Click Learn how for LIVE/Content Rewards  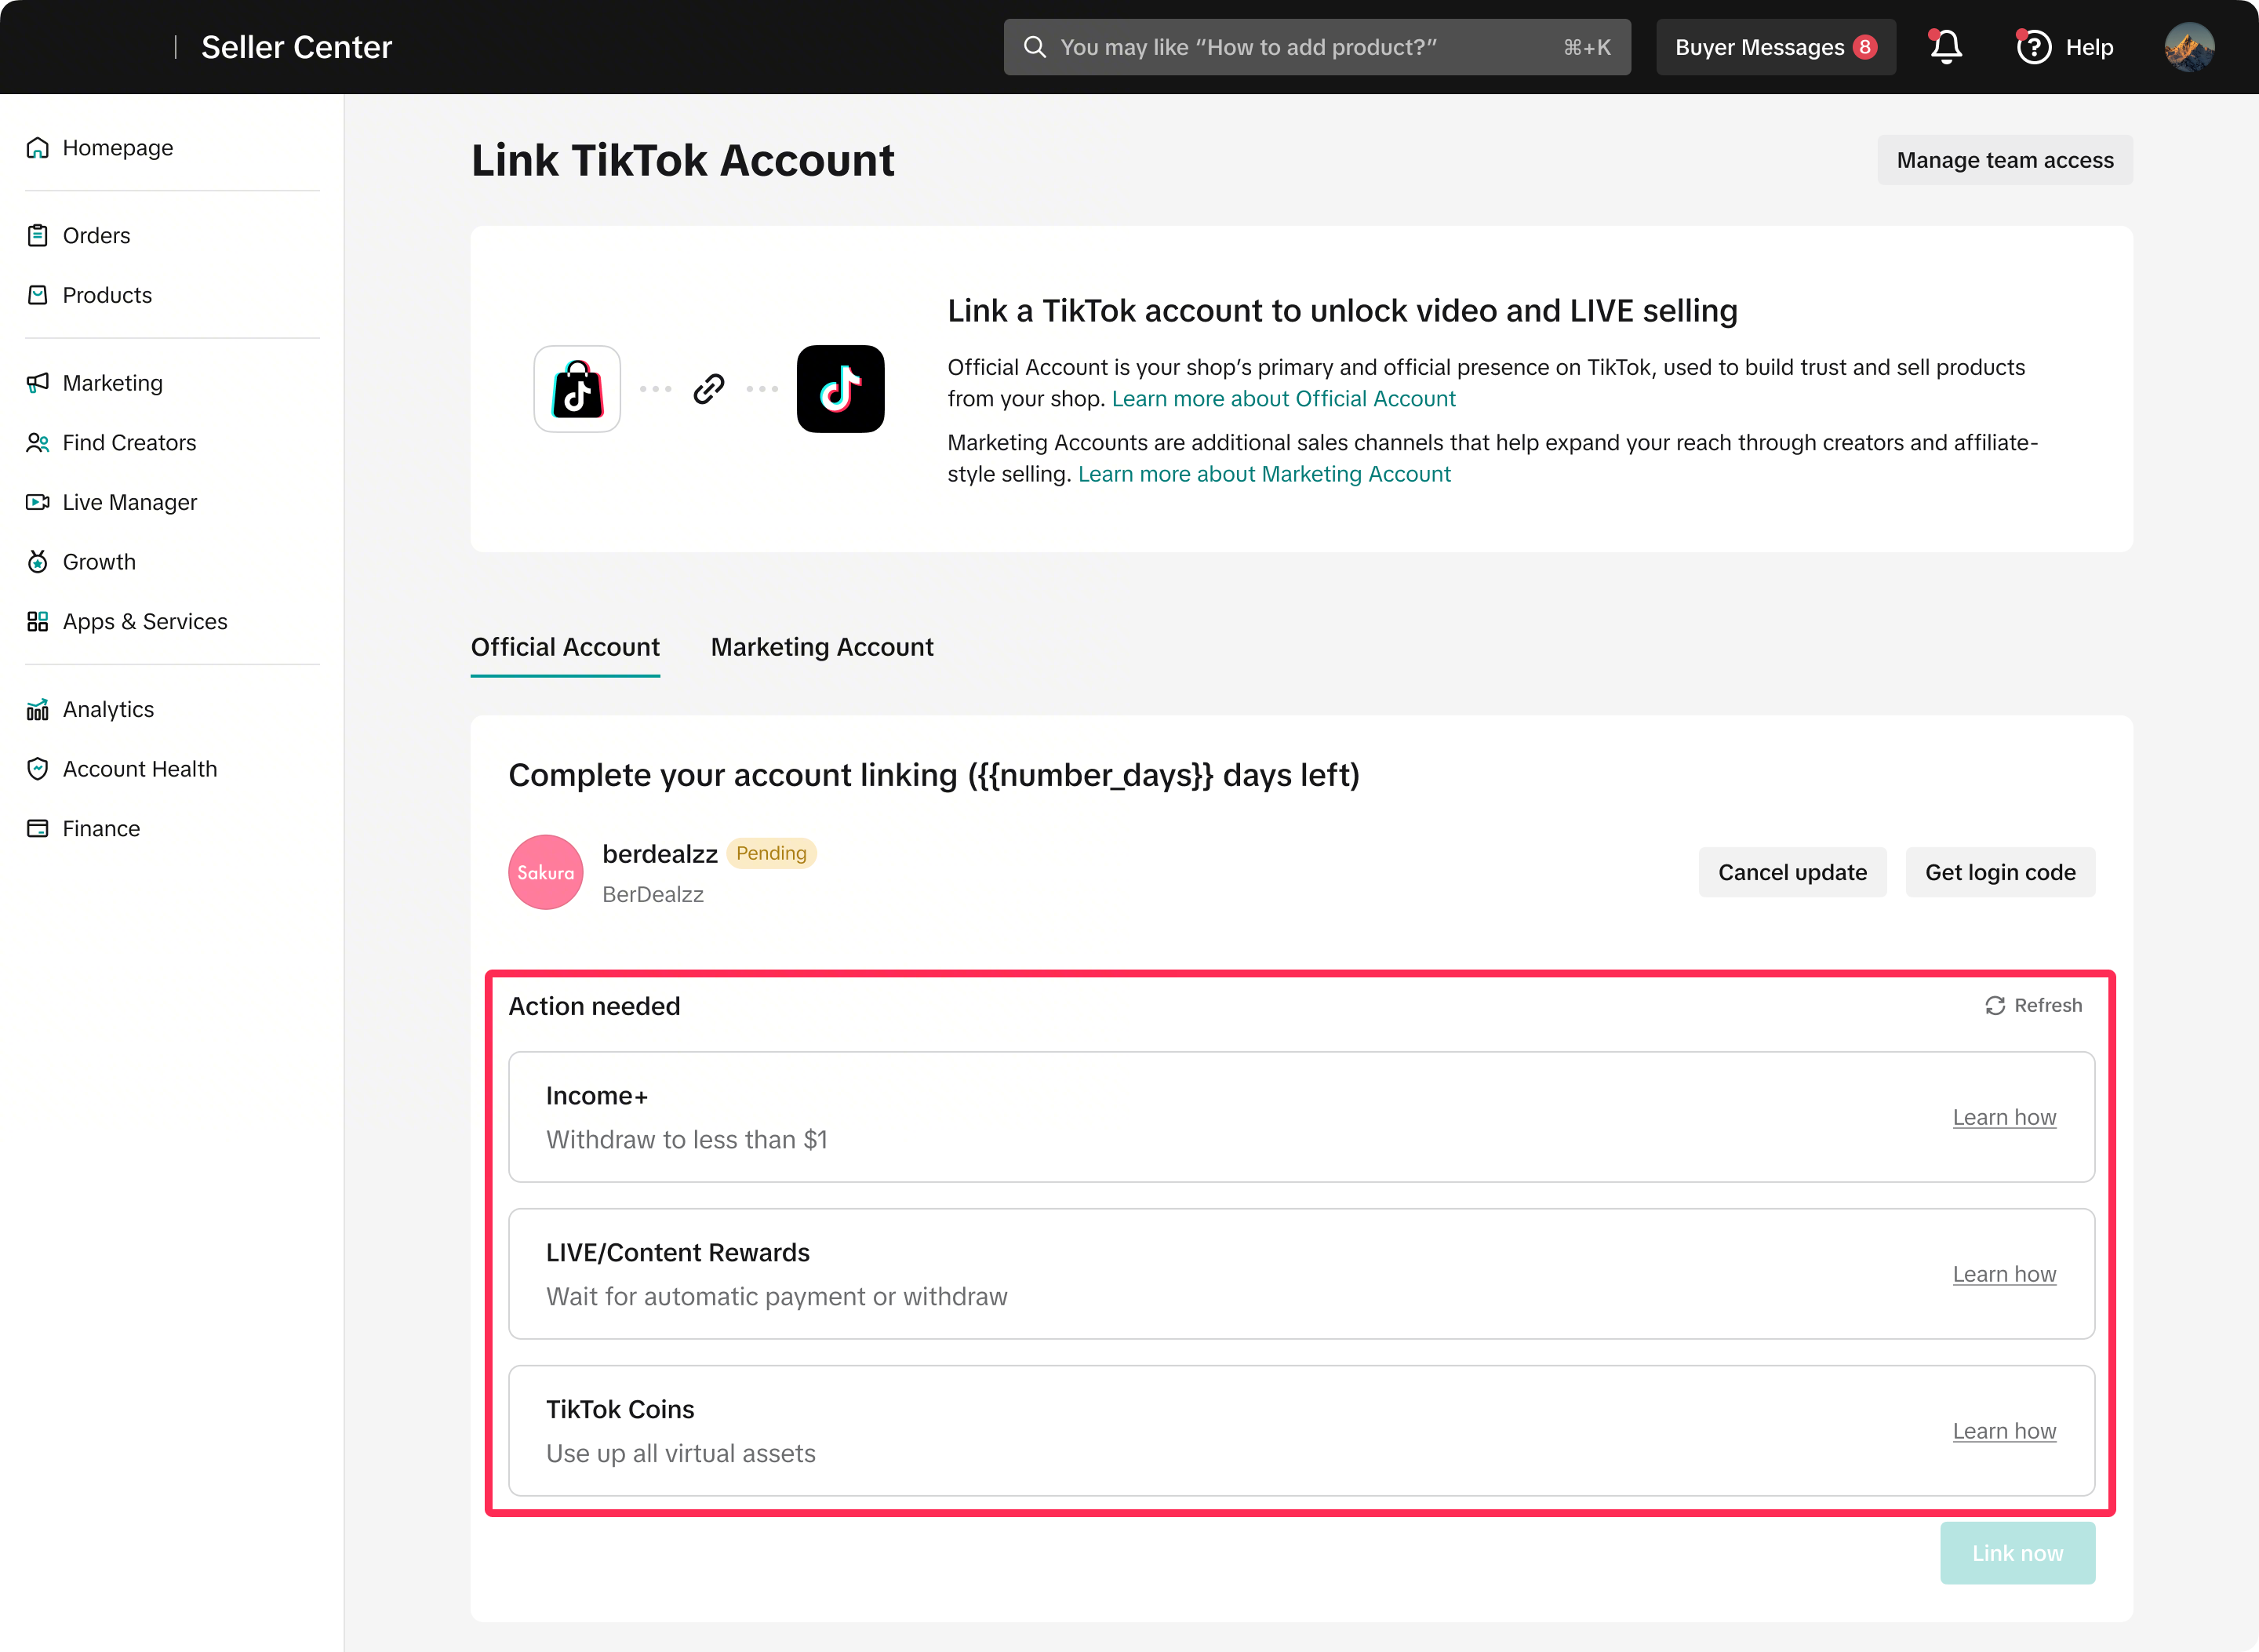tap(2004, 1274)
